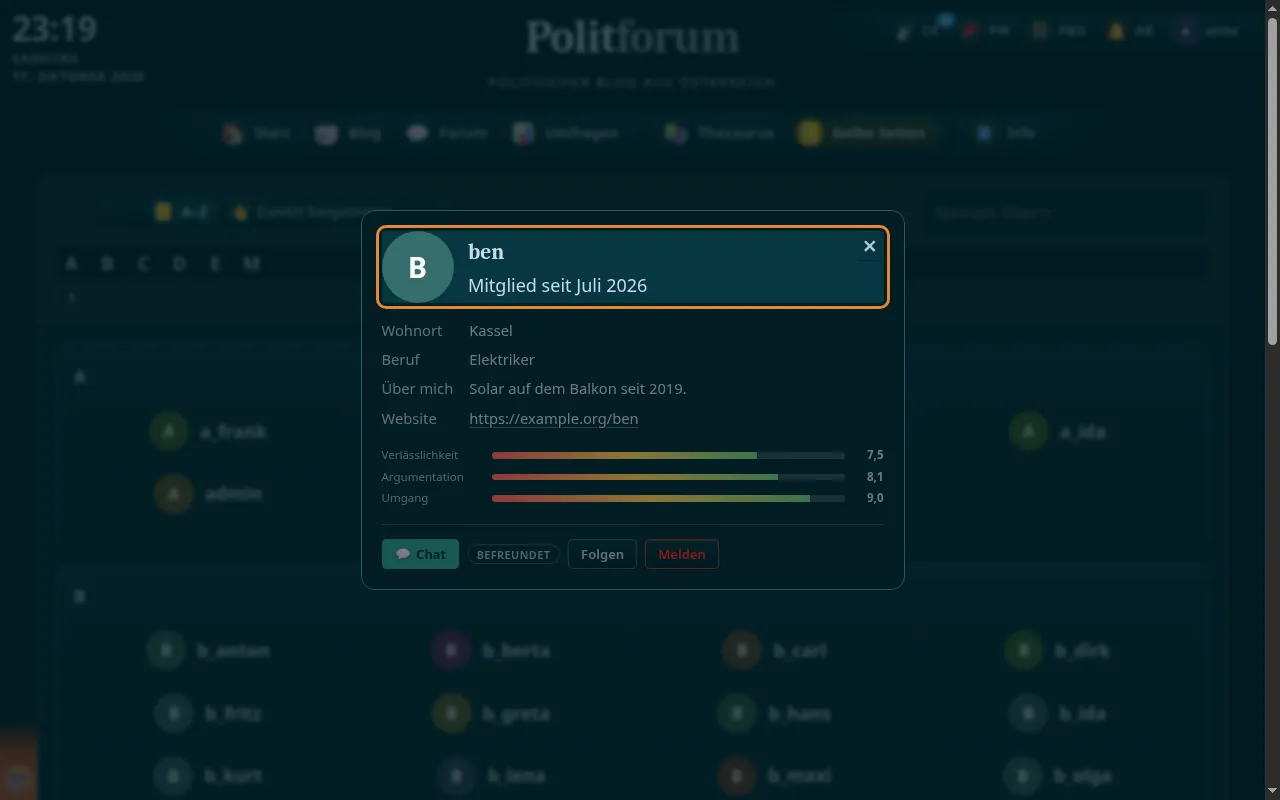
Task: Open b_dirk's avatar in the list
Action: point(1024,650)
